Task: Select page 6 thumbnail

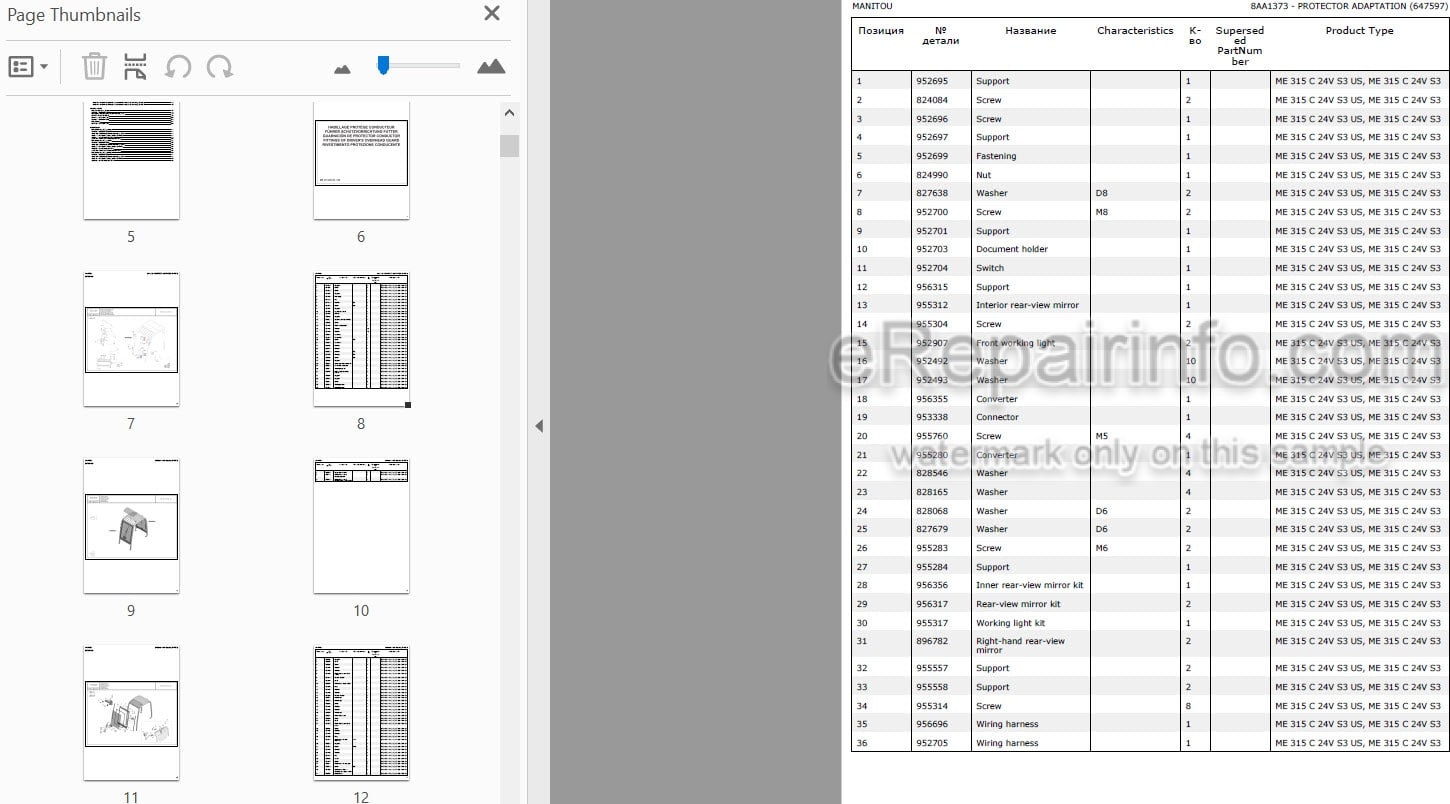Action: pyautogui.click(x=361, y=159)
